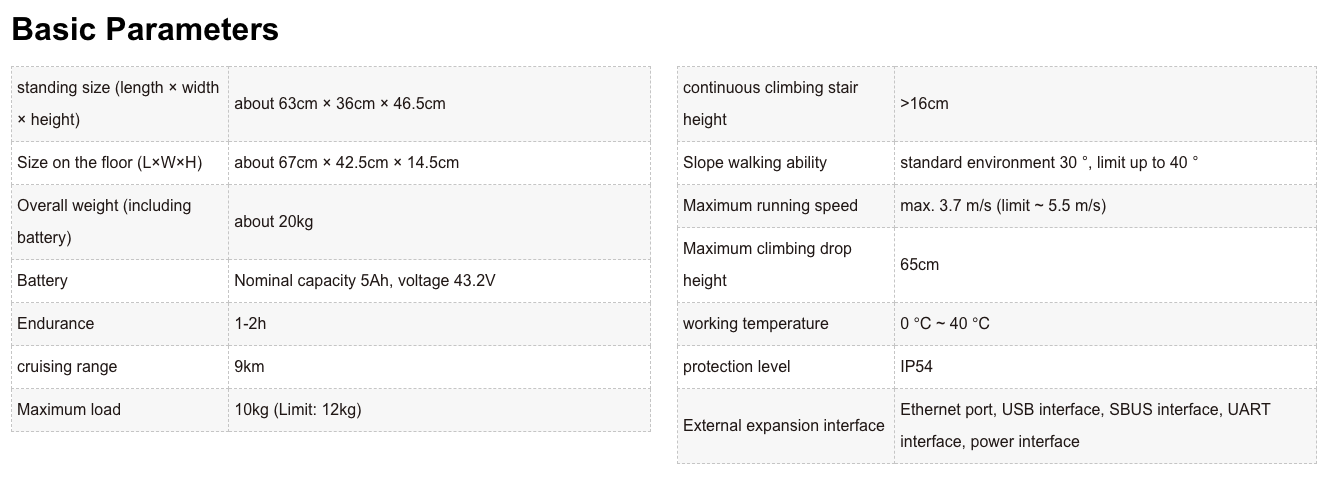Select the 9km cruising range value
The width and height of the screenshot is (1331, 478).
249,367
